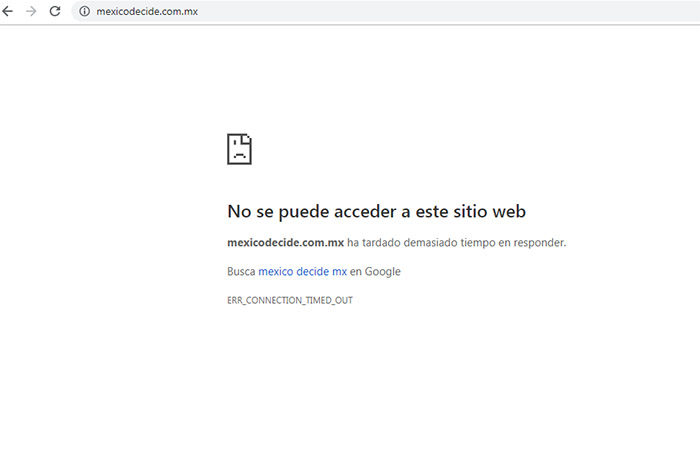This screenshot has width=700, height=466.
Task: Click the browser back arrow
Action: tap(11, 11)
